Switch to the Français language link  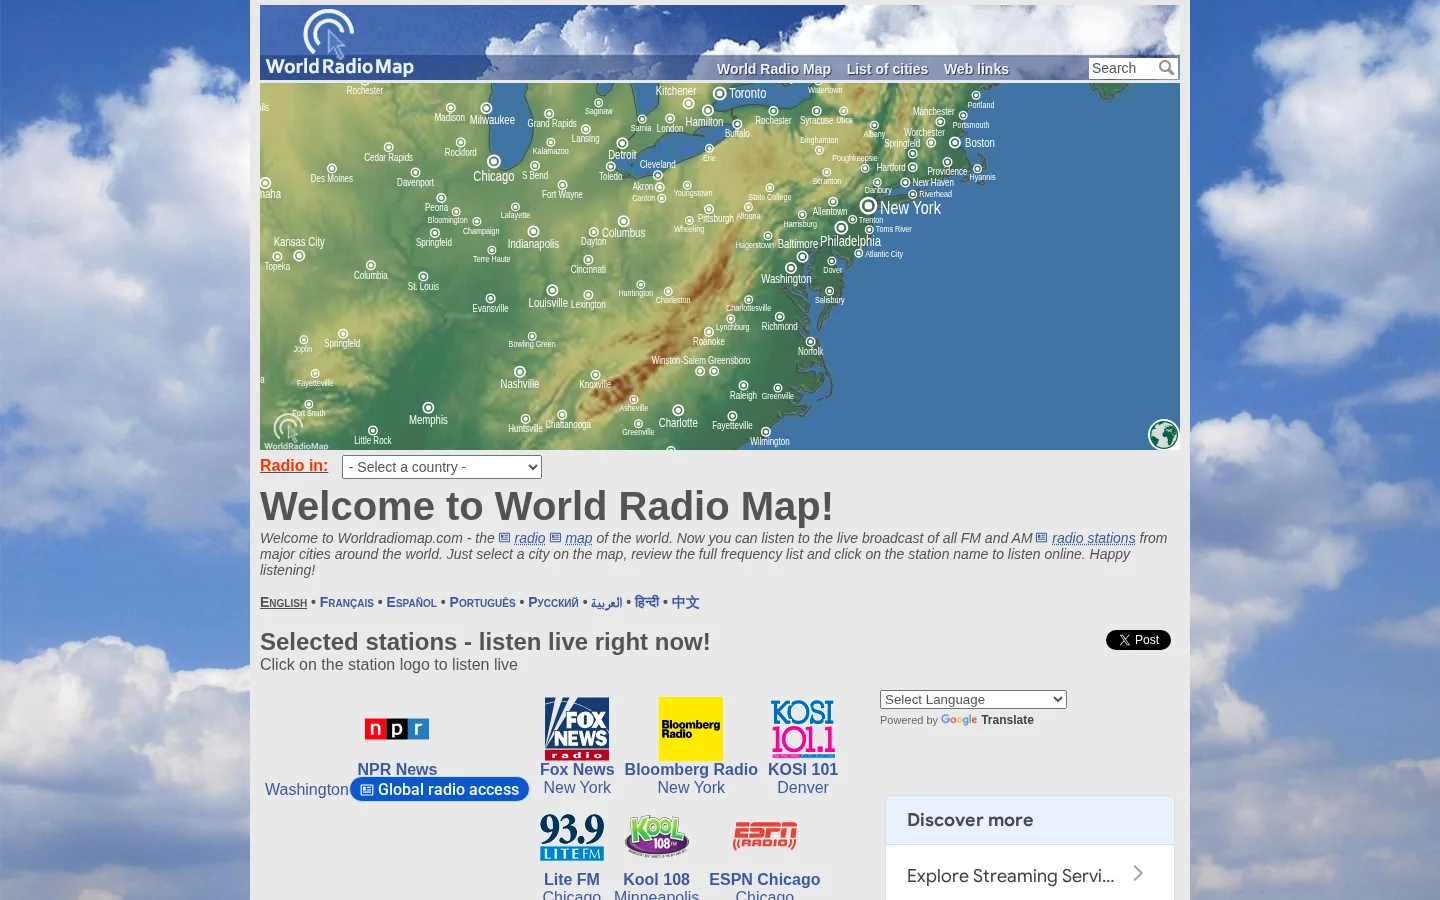click(347, 602)
